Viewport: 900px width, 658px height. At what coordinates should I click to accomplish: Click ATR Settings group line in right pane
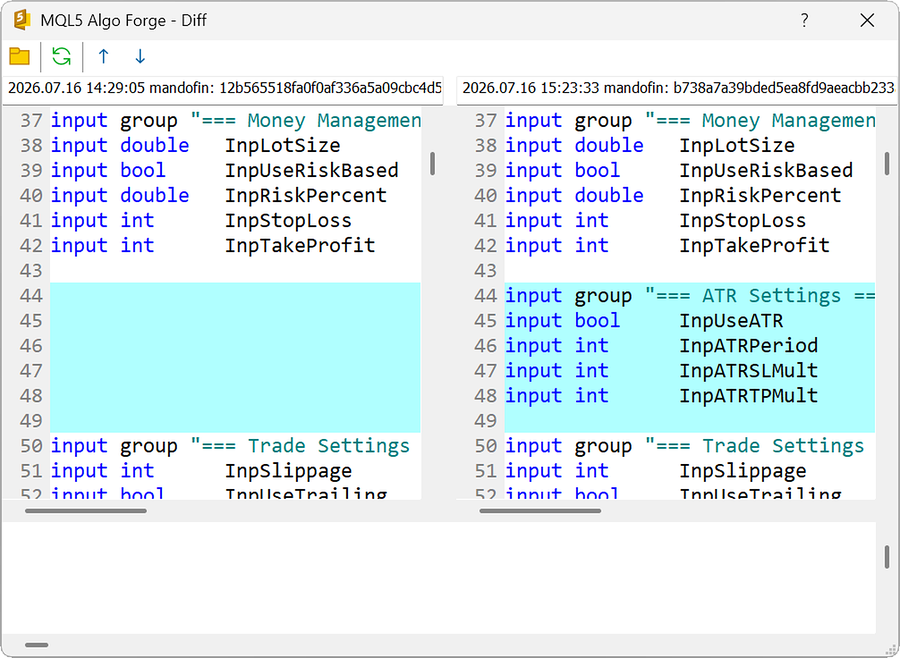(x=690, y=296)
